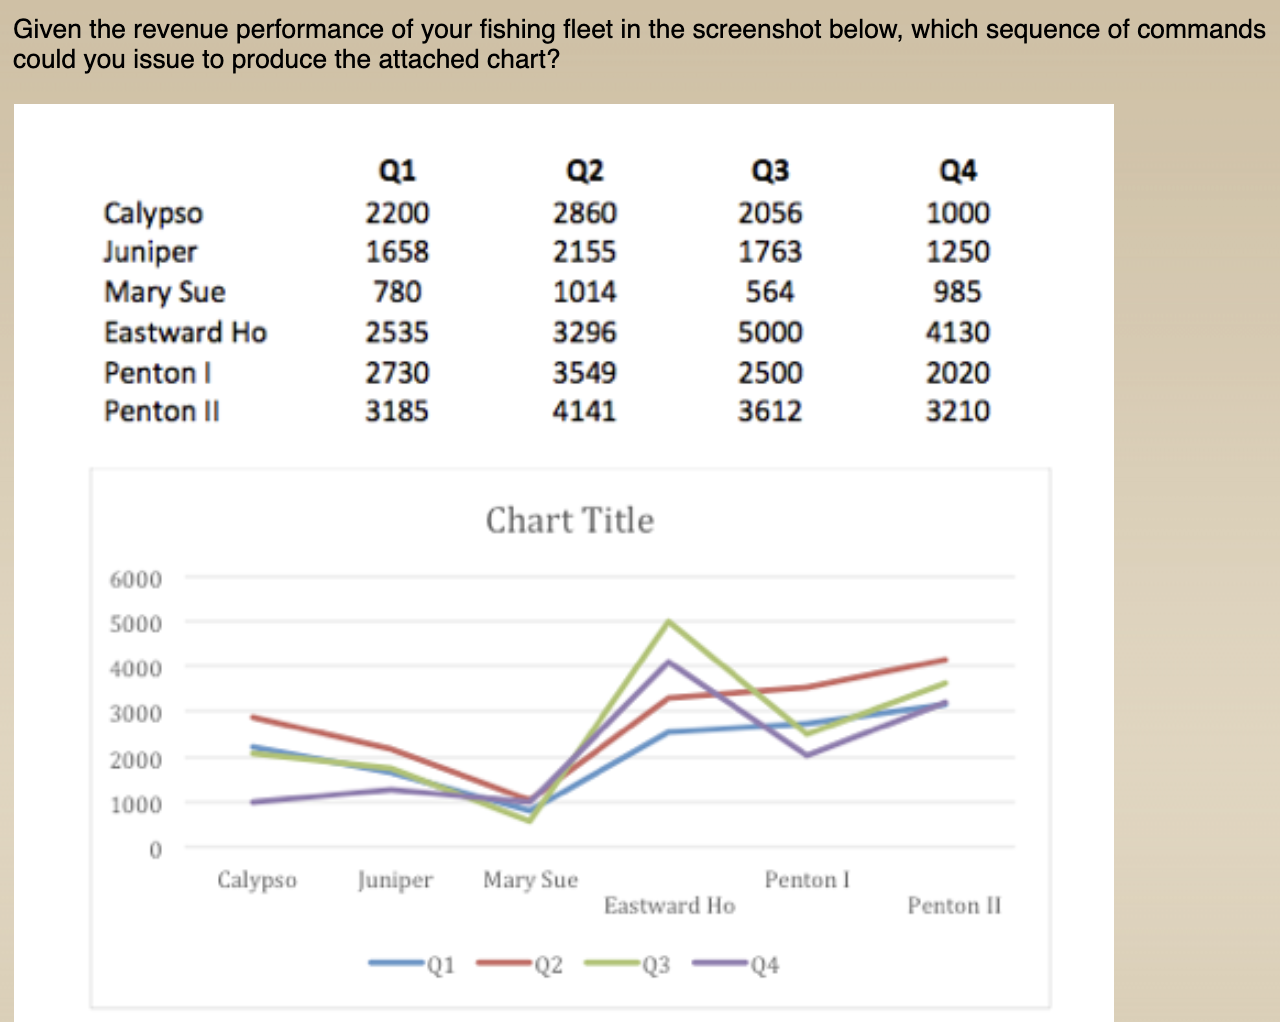Select the Eastward Ho Q1 value 2535

tap(397, 332)
